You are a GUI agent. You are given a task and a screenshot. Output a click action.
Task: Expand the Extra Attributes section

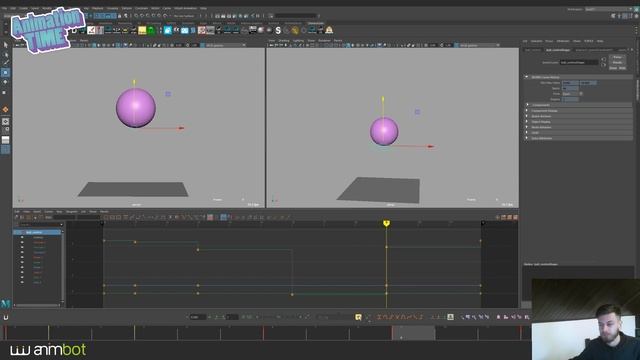click(x=527, y=138)
